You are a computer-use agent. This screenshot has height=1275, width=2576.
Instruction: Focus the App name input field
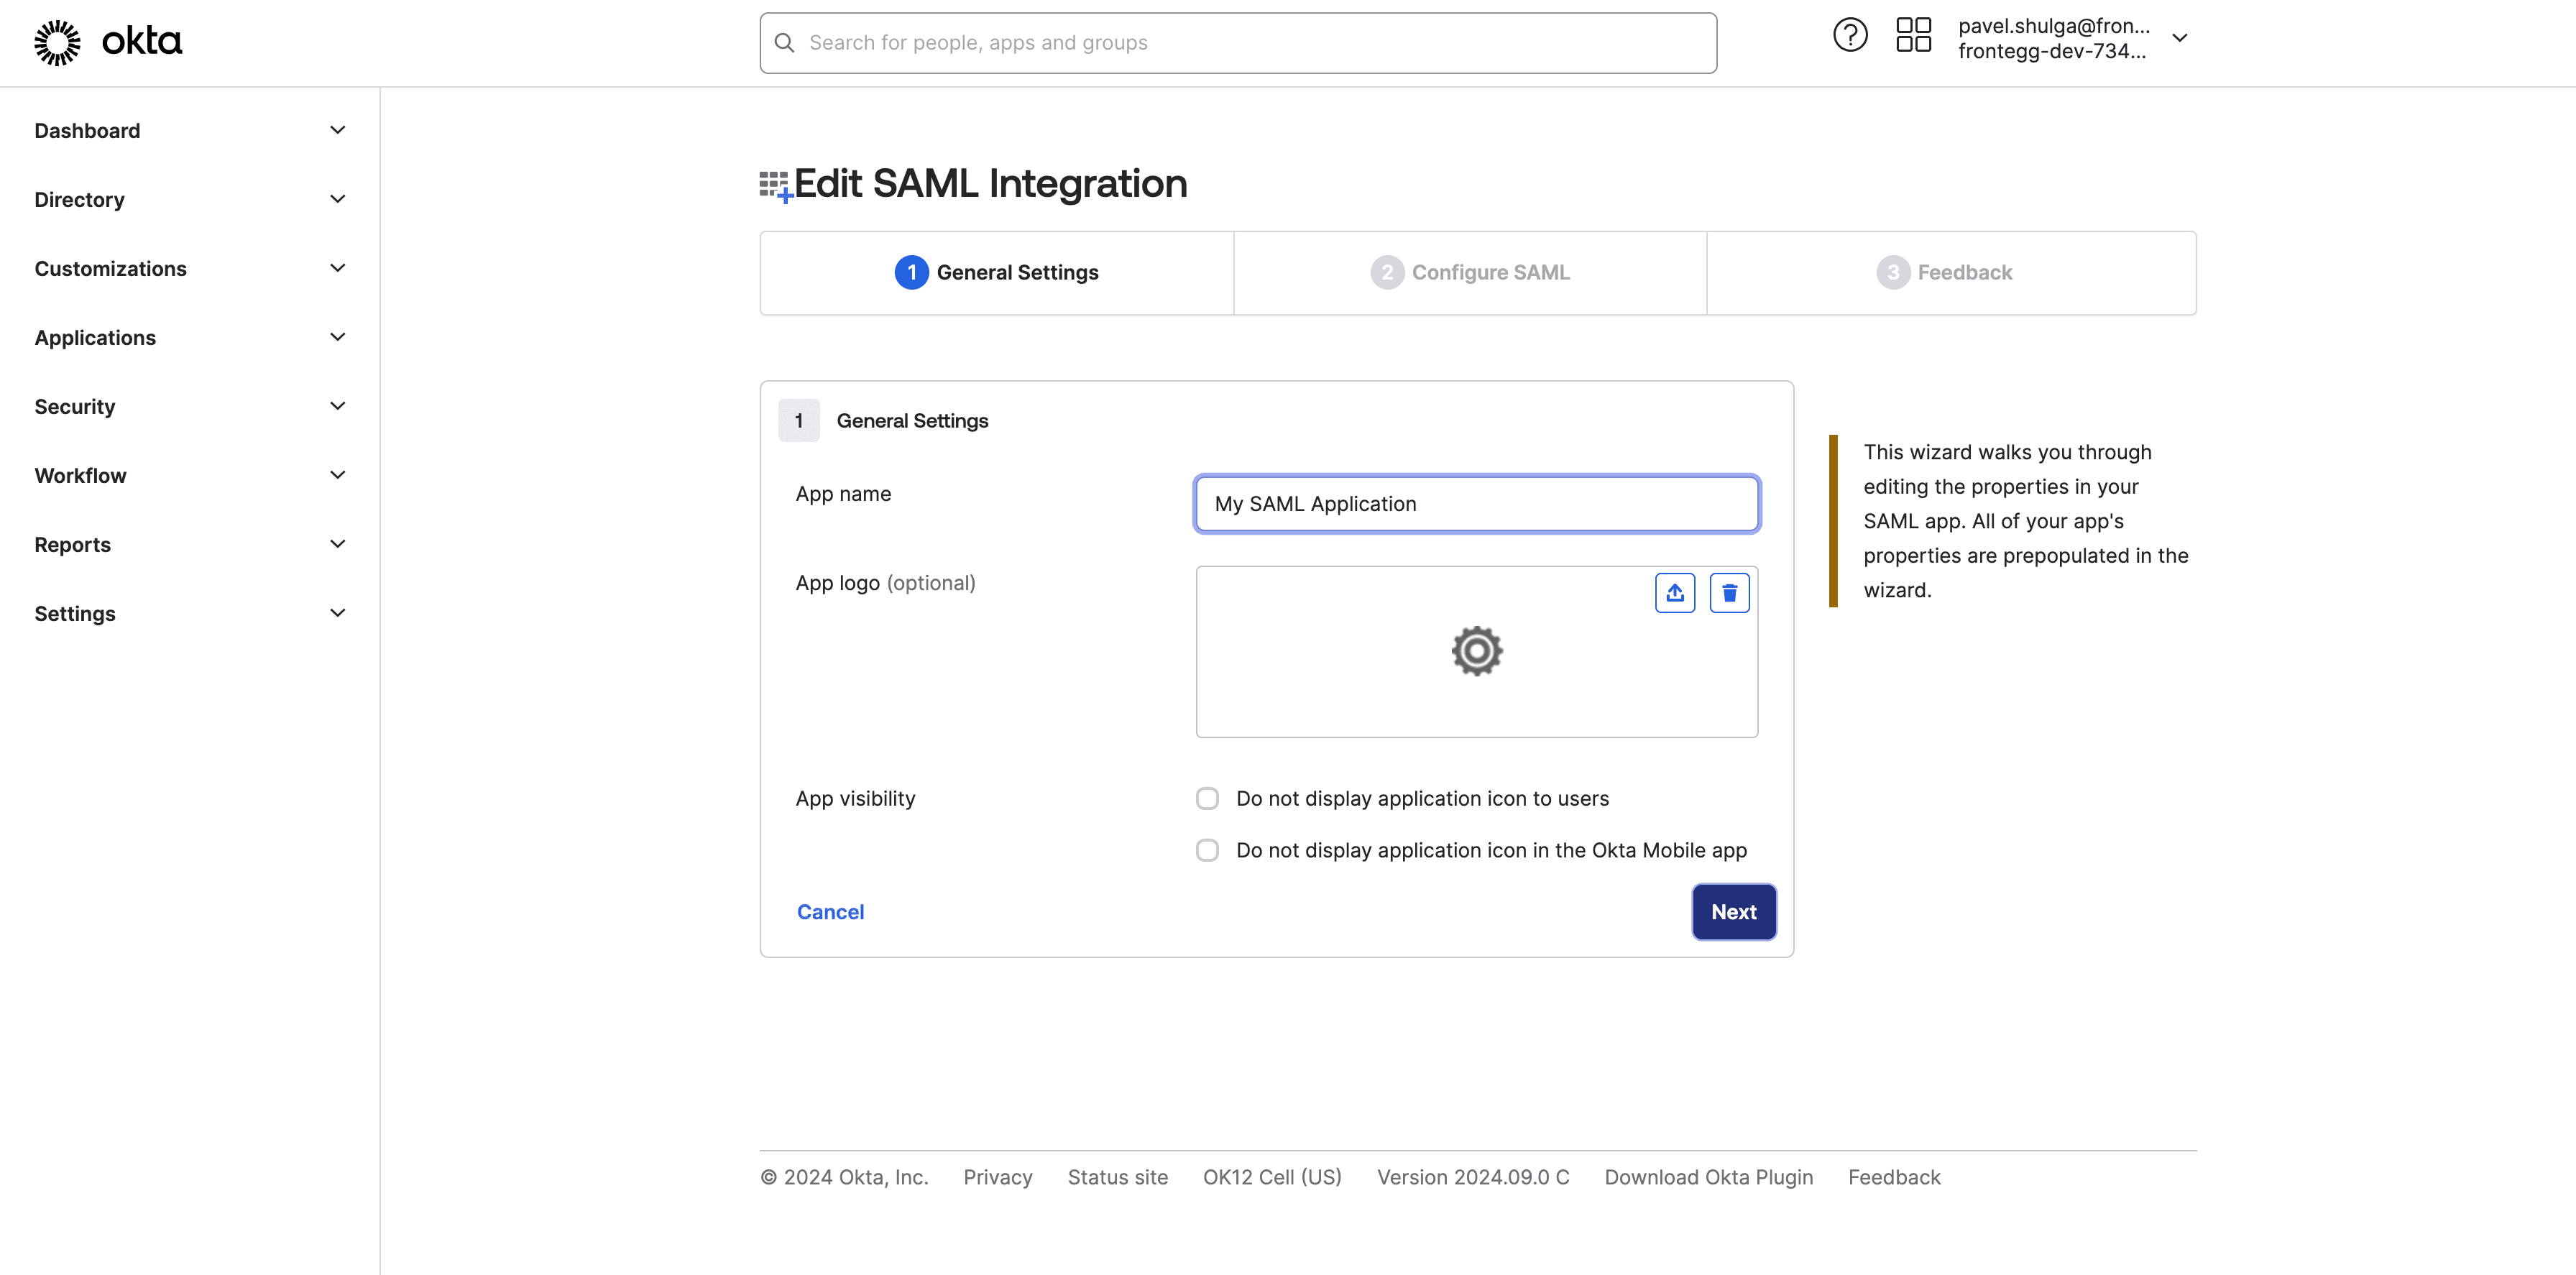(1476, 504)
